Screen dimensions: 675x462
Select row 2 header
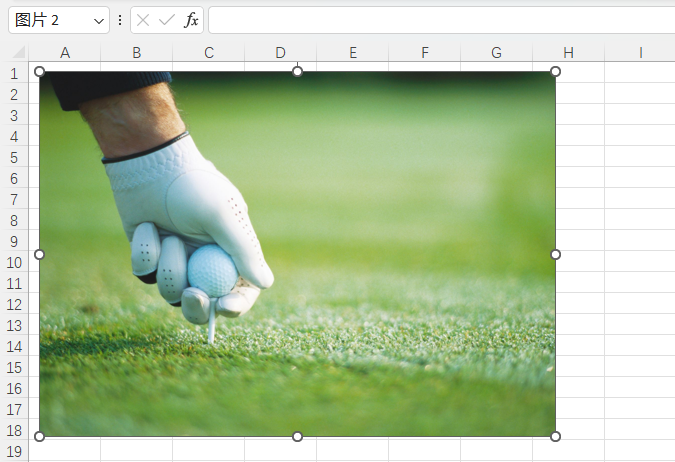tap(14, 94)
